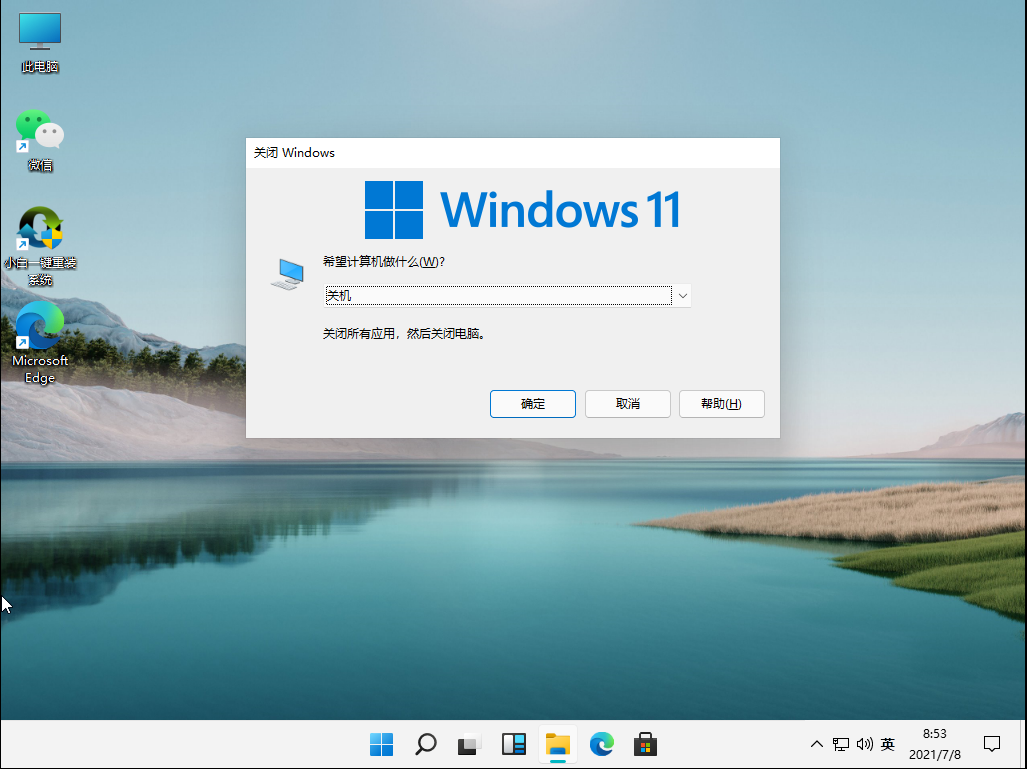Launch File Explorer from the taskbar
The width and height of the screenshot is (1027, 769).
[x=557, y=744]
